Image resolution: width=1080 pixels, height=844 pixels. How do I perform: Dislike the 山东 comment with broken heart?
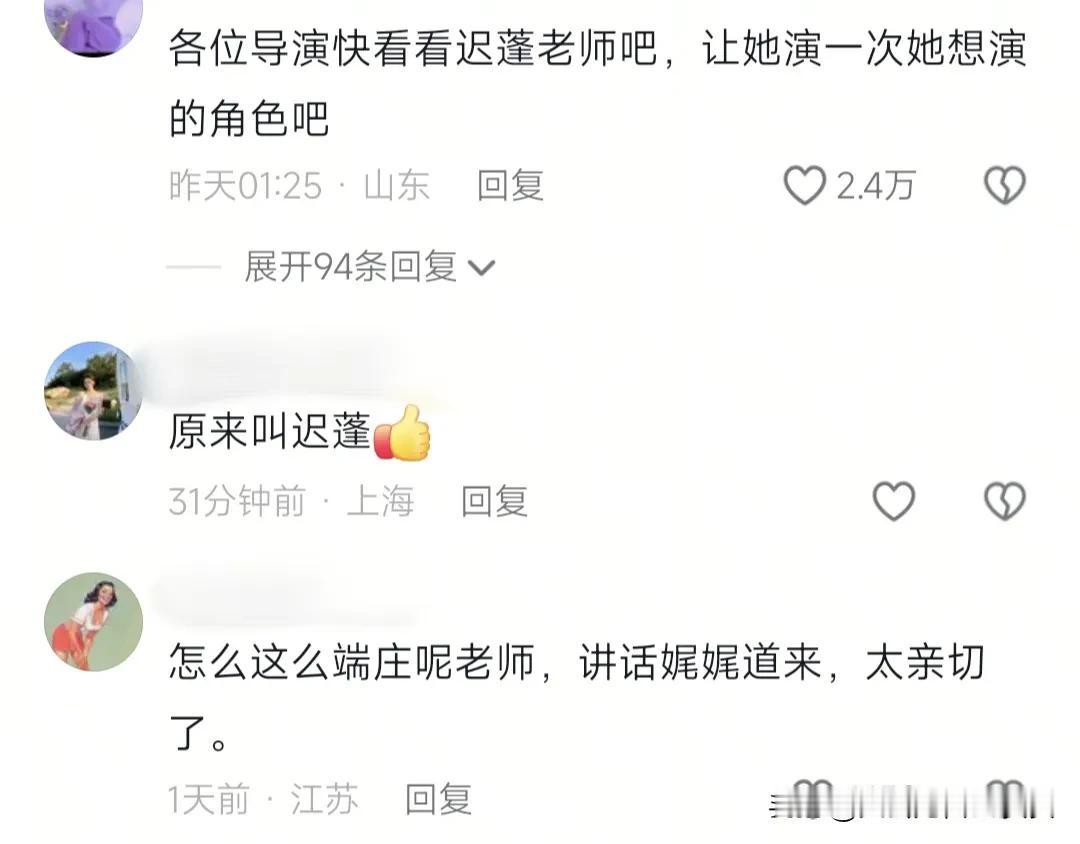click(x=1005, y=185)
